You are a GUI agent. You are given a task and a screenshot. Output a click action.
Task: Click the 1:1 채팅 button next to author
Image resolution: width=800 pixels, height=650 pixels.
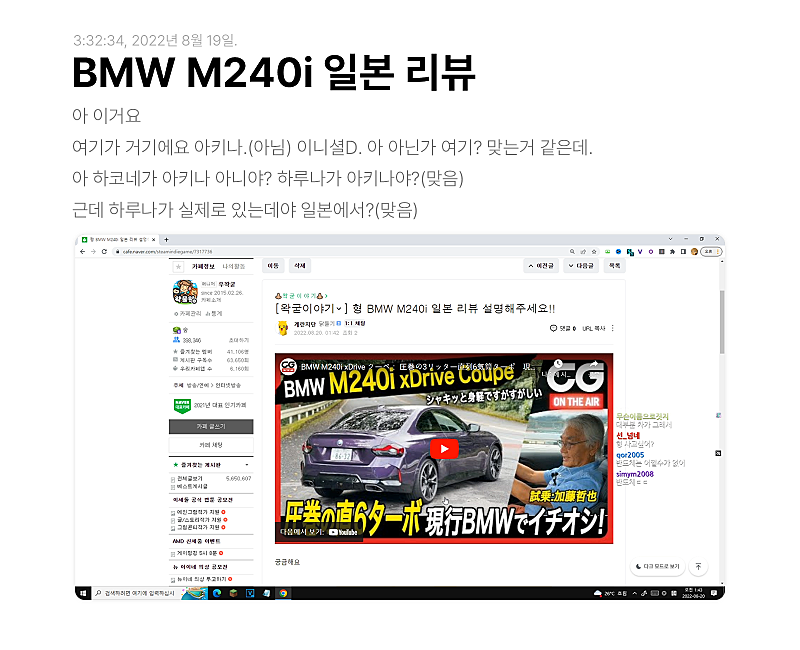click(x=355, y=323)
